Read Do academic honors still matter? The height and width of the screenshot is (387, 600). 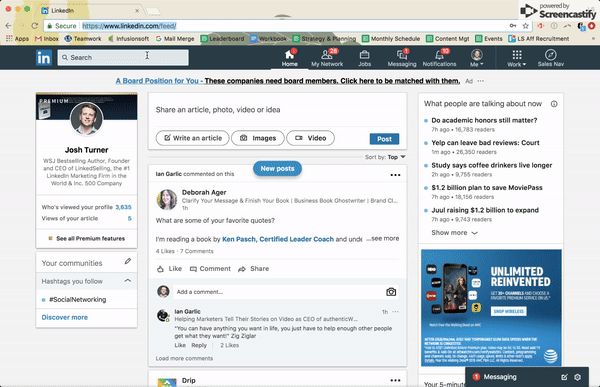[x=484, y=120]
